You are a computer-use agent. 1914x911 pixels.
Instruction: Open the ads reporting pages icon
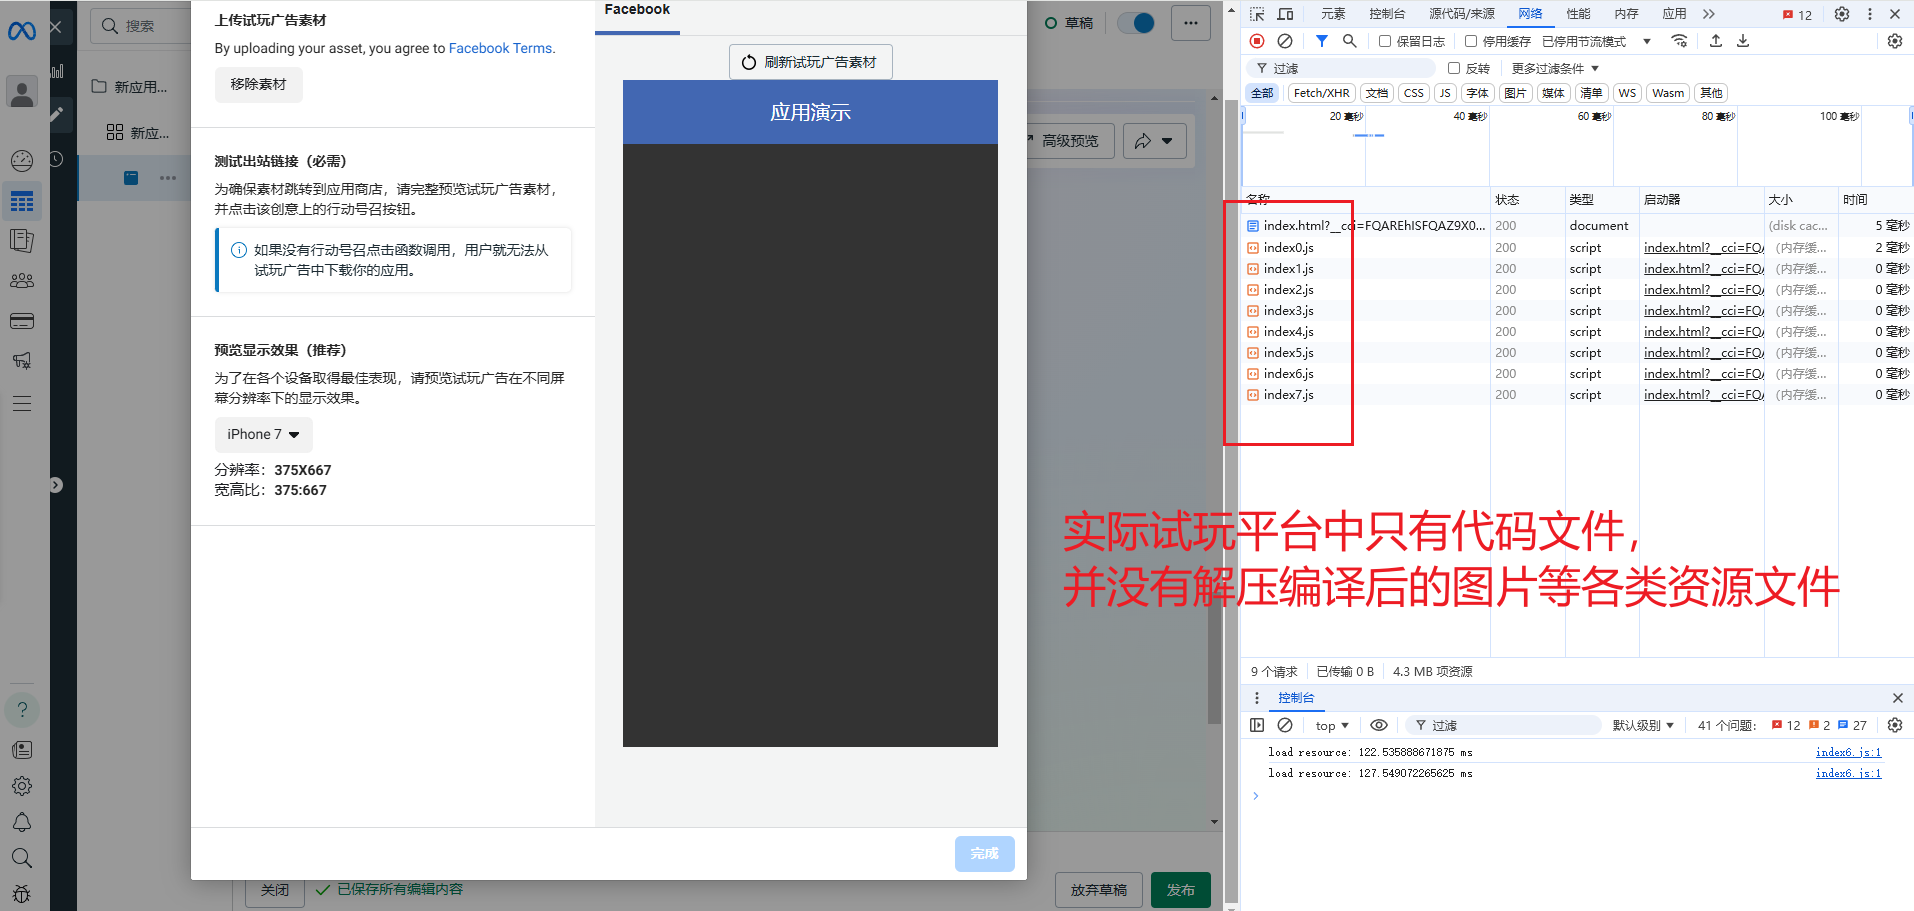22,241
